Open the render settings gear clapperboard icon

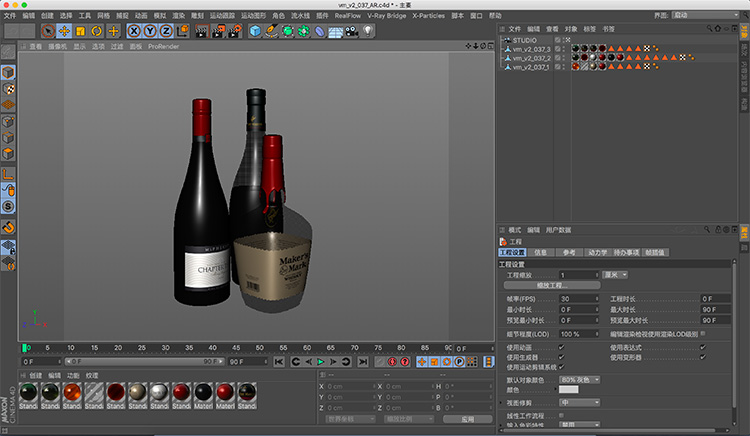click(x=234, y=31)
